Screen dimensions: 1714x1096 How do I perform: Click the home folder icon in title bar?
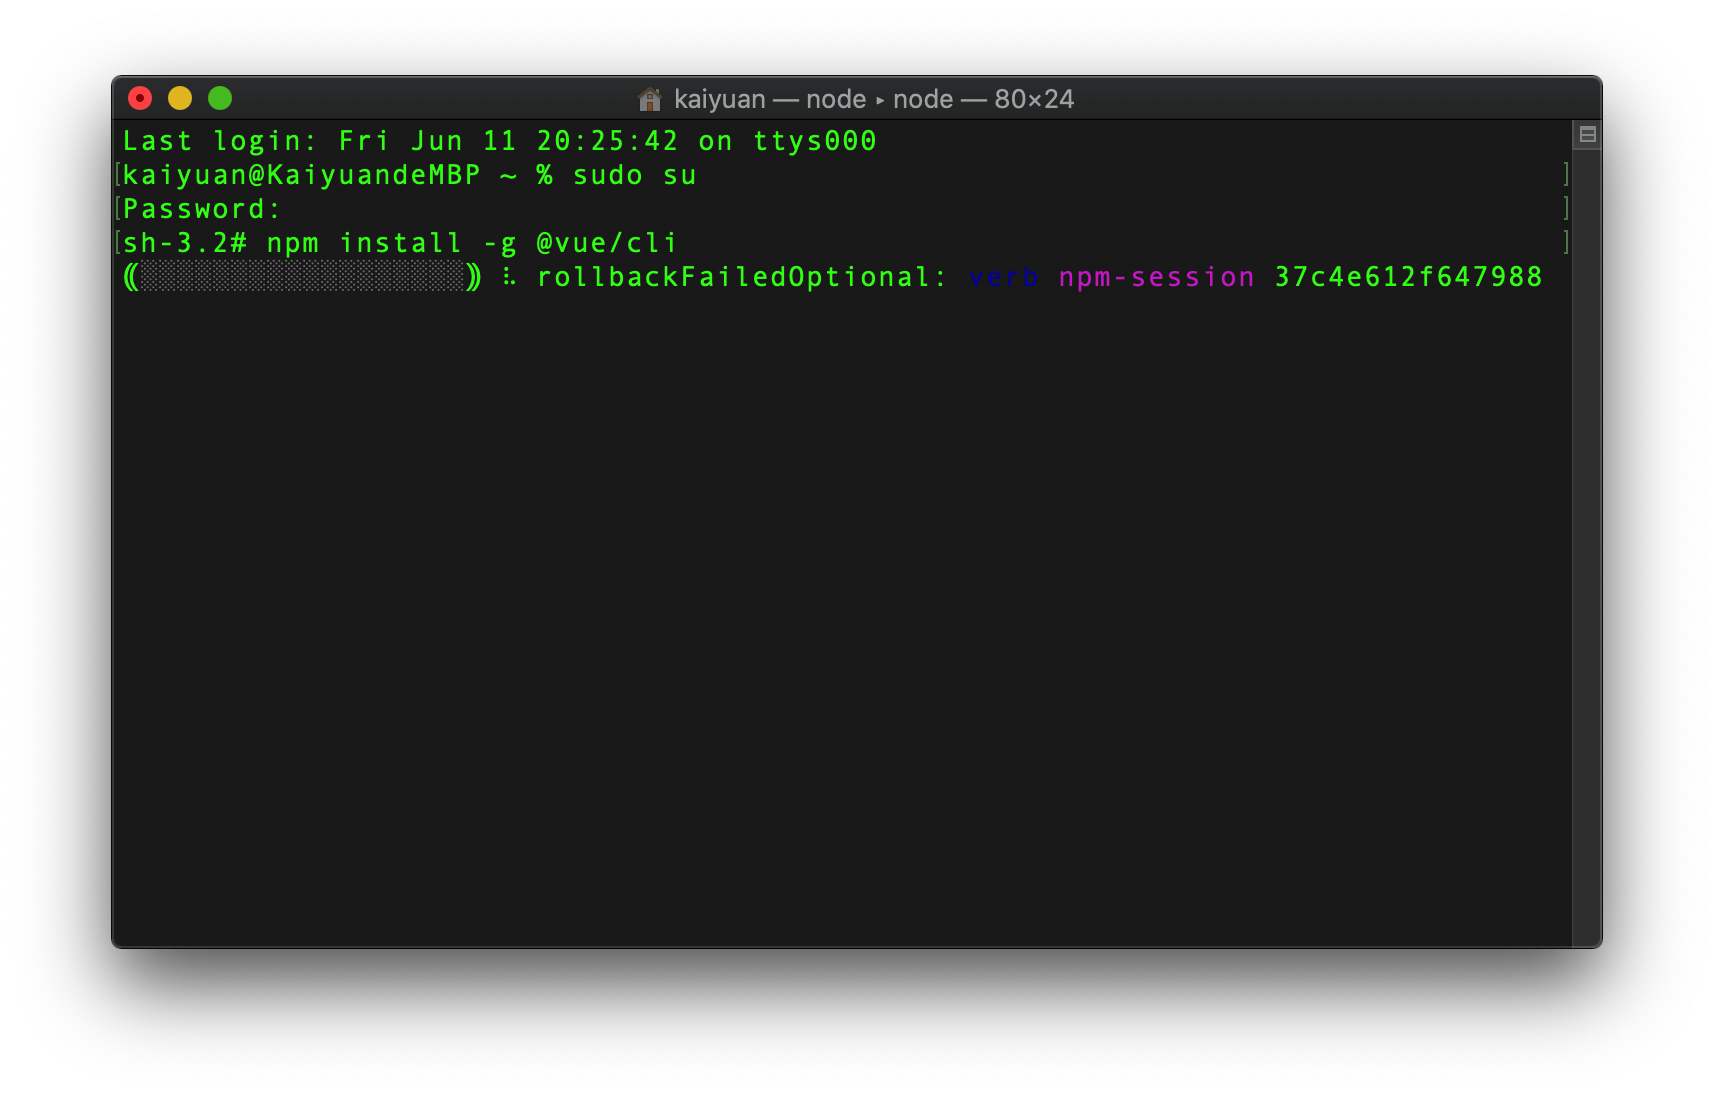(x=650, y=99)
